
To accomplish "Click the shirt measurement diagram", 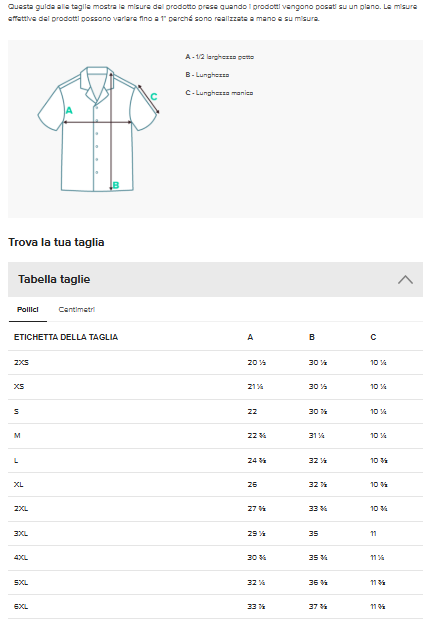I will click(98, 129).
